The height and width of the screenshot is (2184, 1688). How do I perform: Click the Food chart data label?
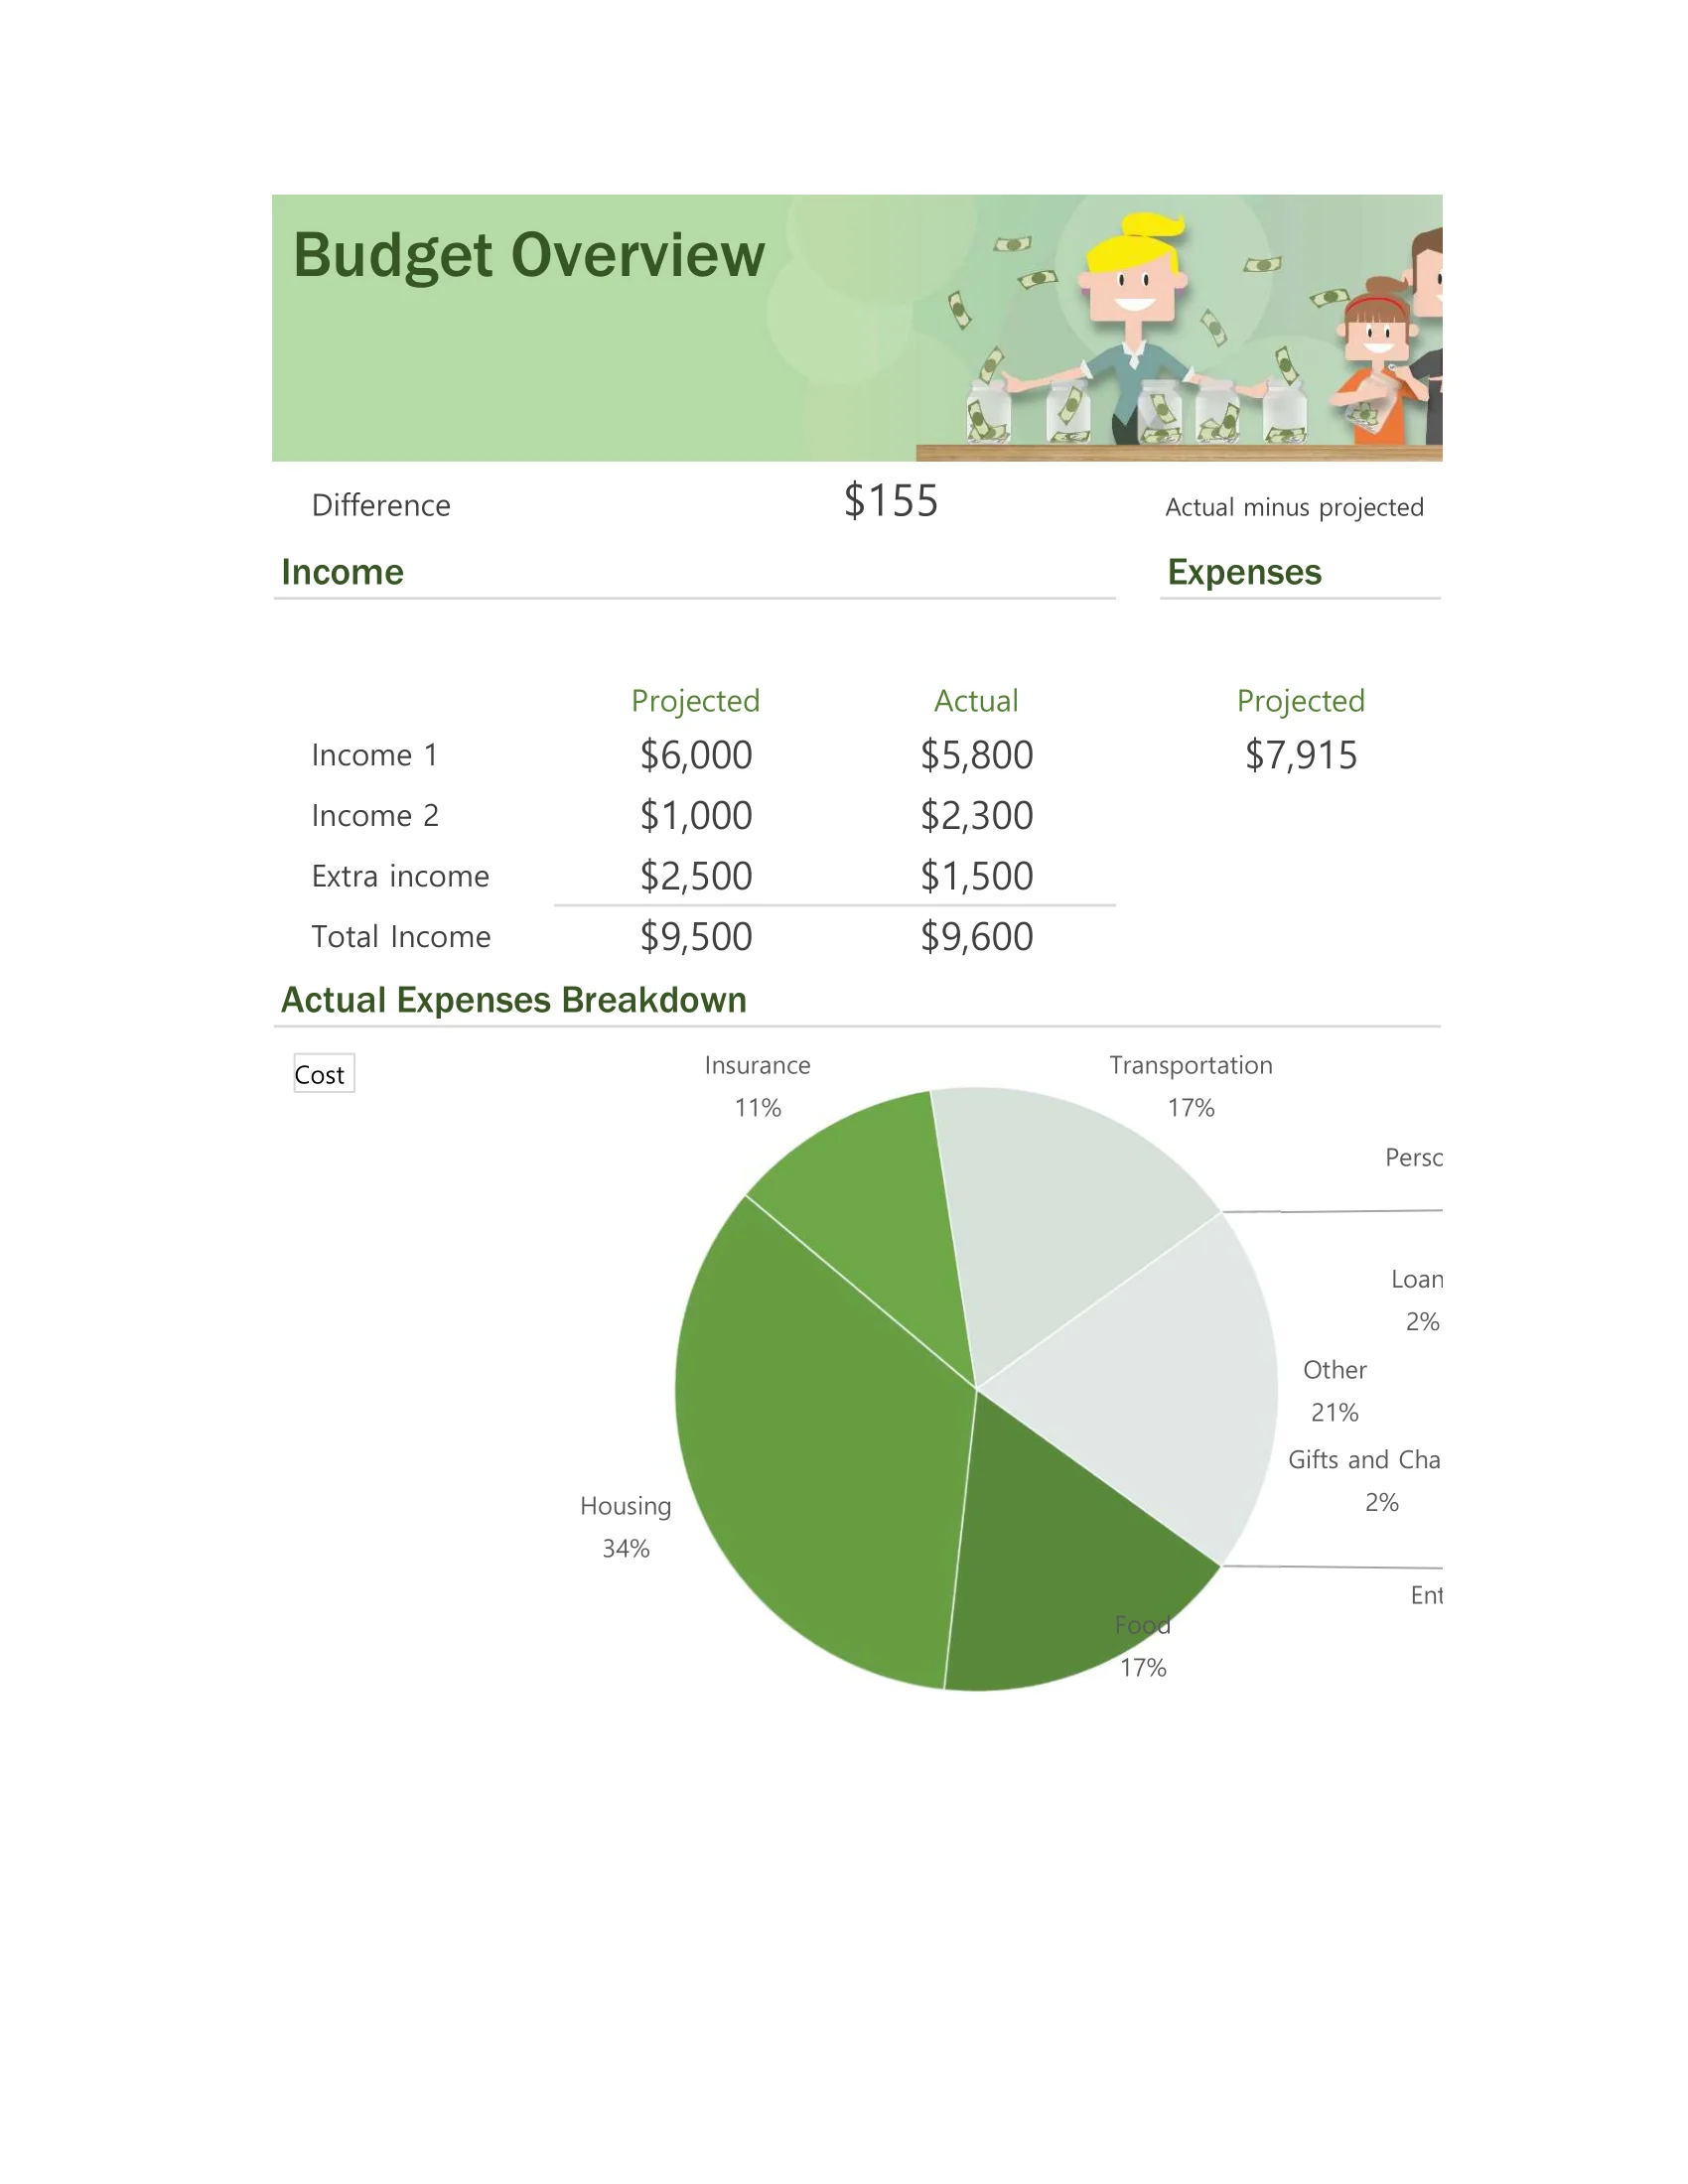1143,1646
